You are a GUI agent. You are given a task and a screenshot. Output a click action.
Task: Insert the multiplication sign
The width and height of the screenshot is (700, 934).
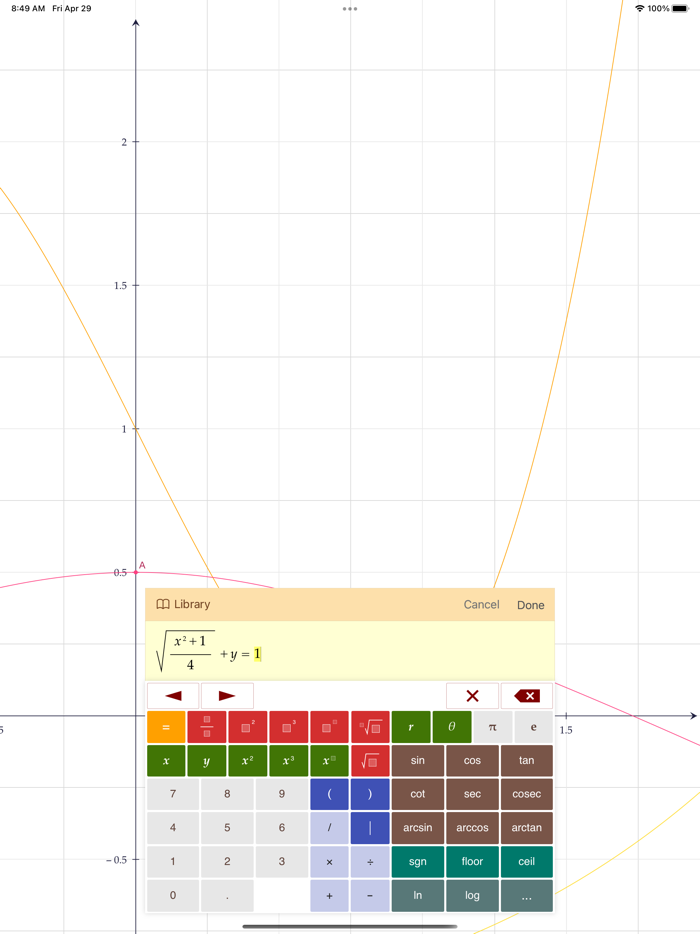coord(329,862)
